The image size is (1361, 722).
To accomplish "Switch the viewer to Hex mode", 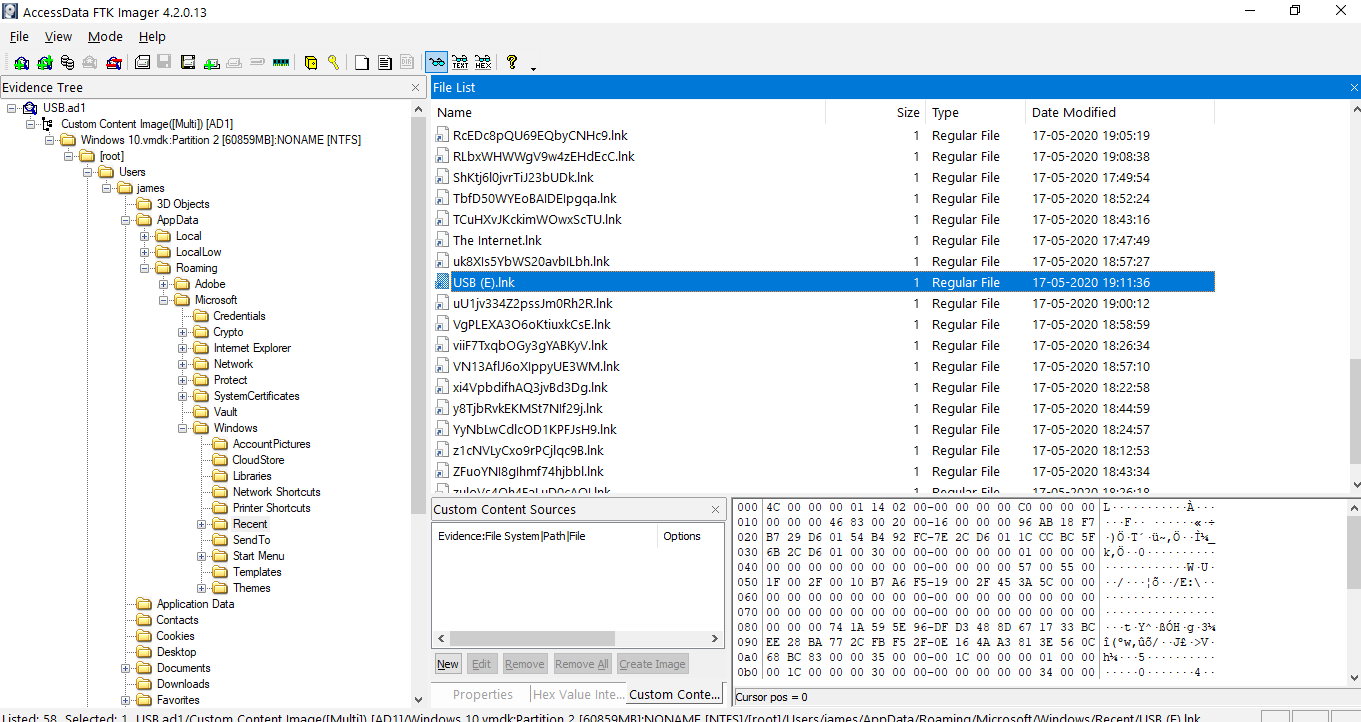I will 483,62.
